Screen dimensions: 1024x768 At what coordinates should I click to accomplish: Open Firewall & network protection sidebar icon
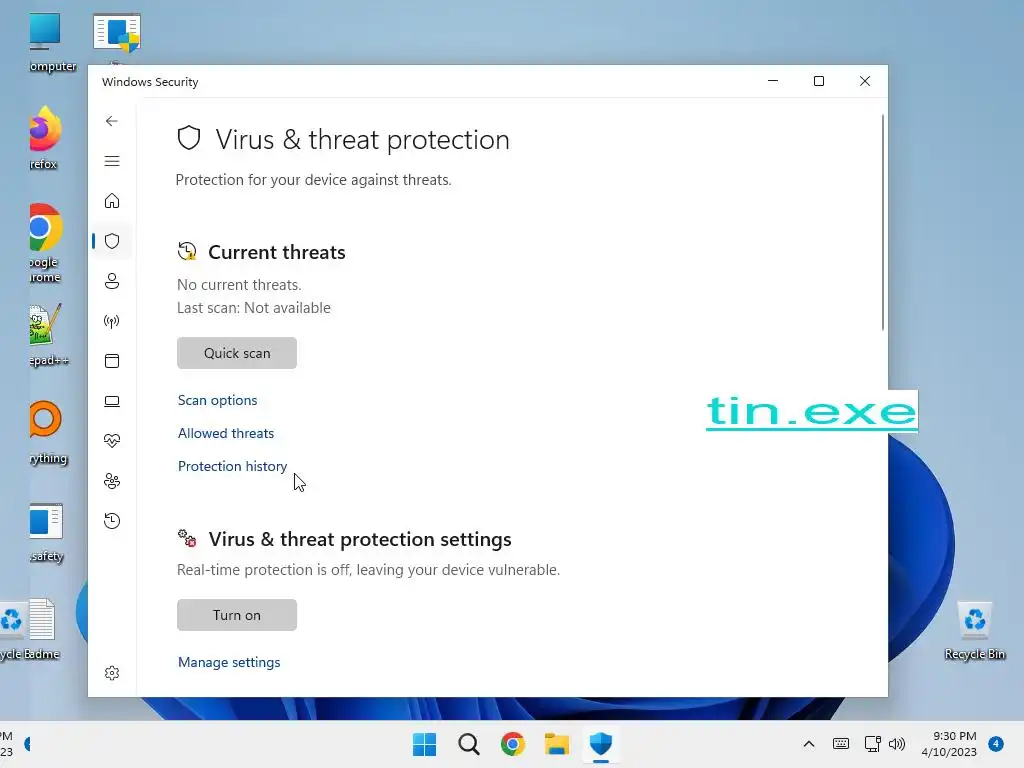112,321
